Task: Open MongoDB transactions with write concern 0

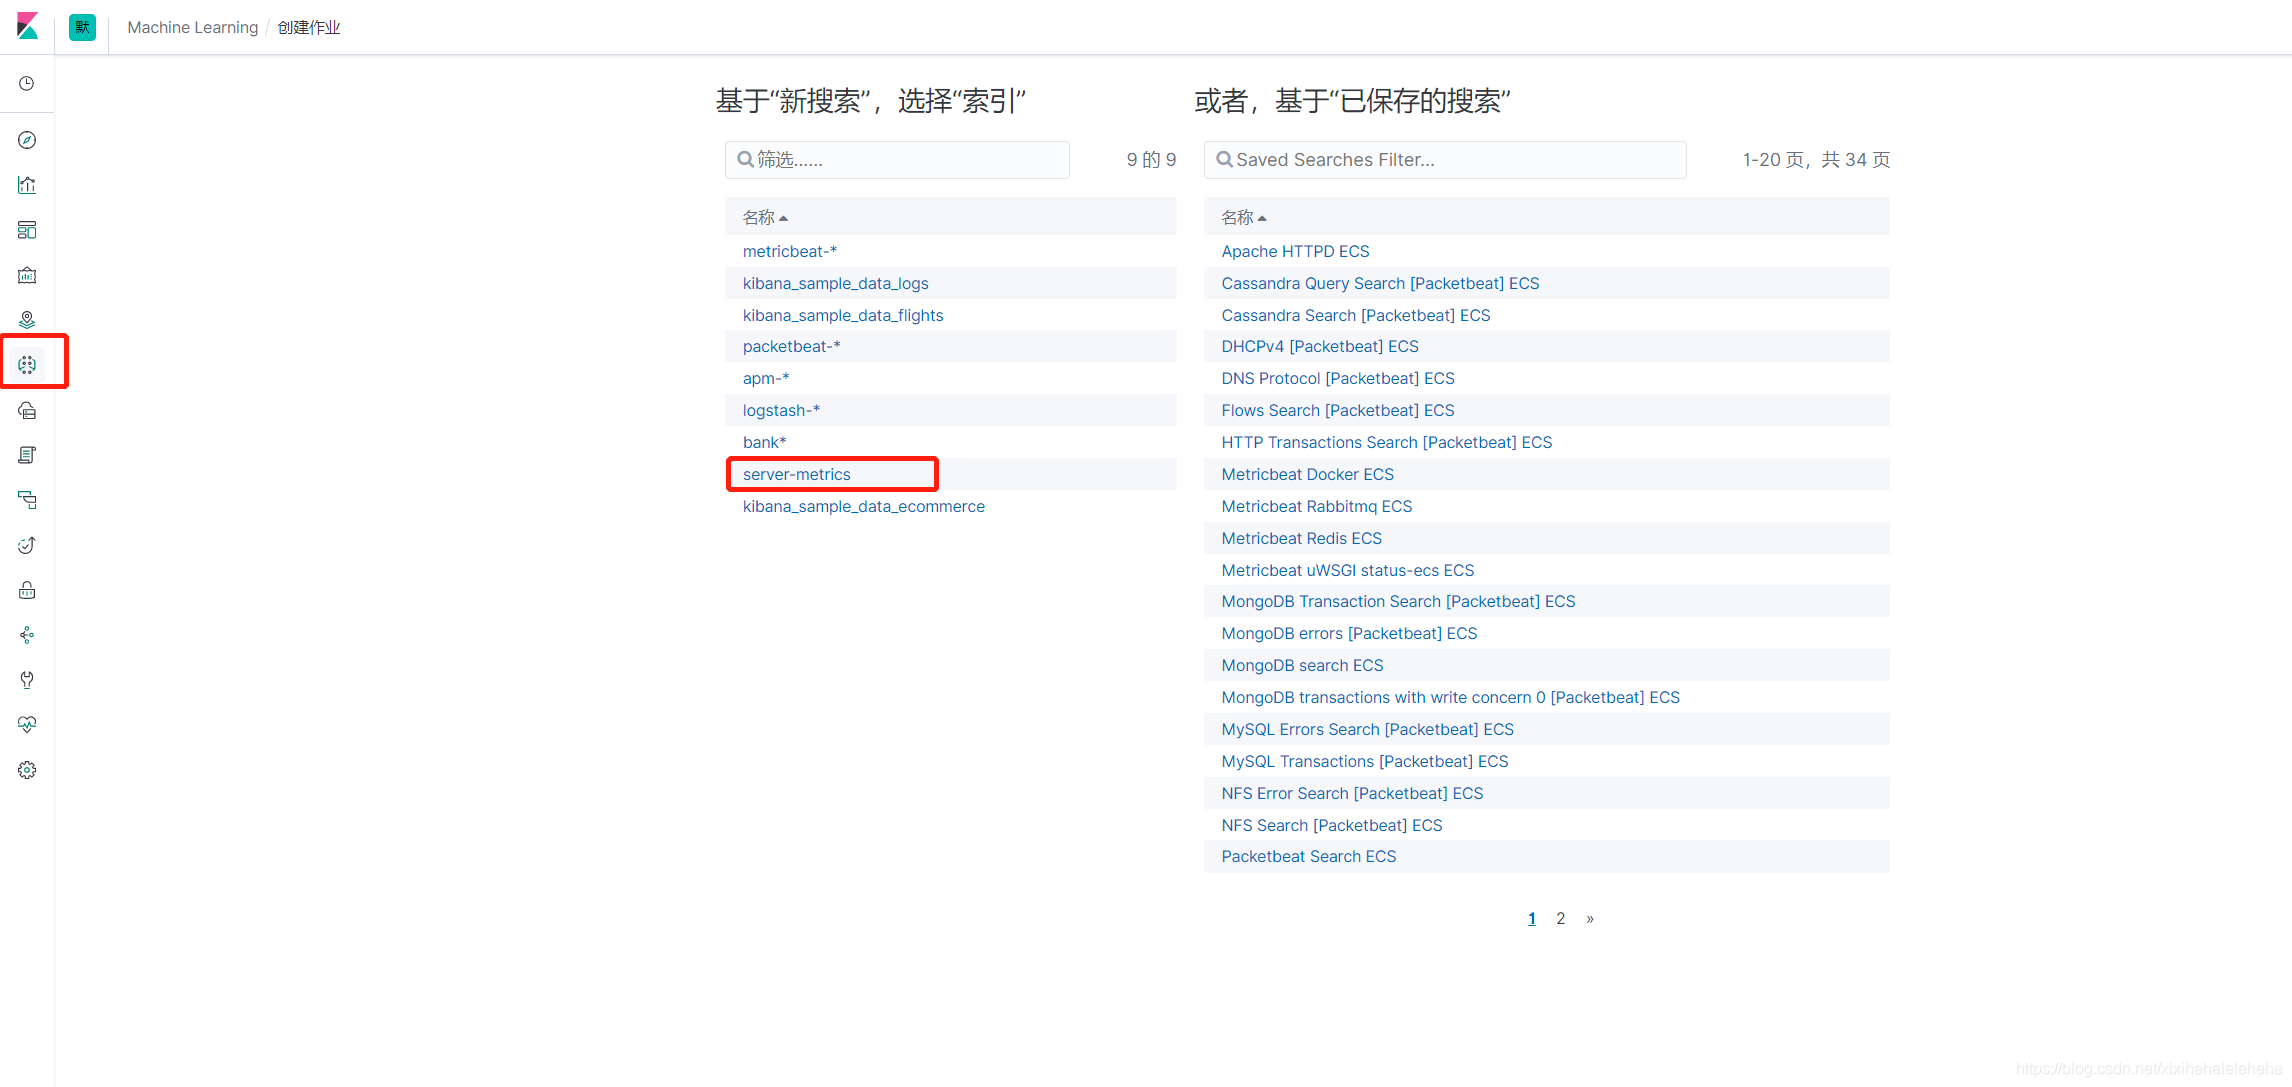Action: (x=1450, y=697)
